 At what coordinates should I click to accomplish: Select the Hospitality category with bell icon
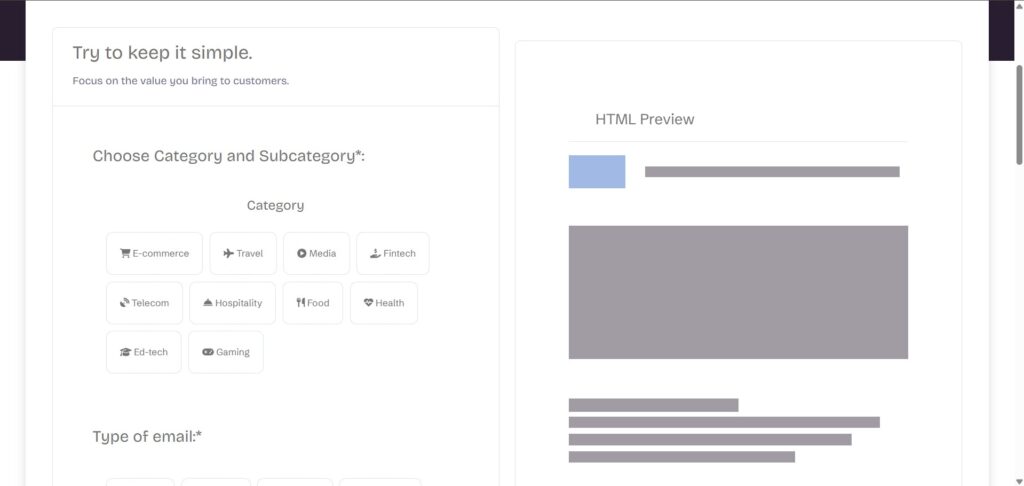232,303
